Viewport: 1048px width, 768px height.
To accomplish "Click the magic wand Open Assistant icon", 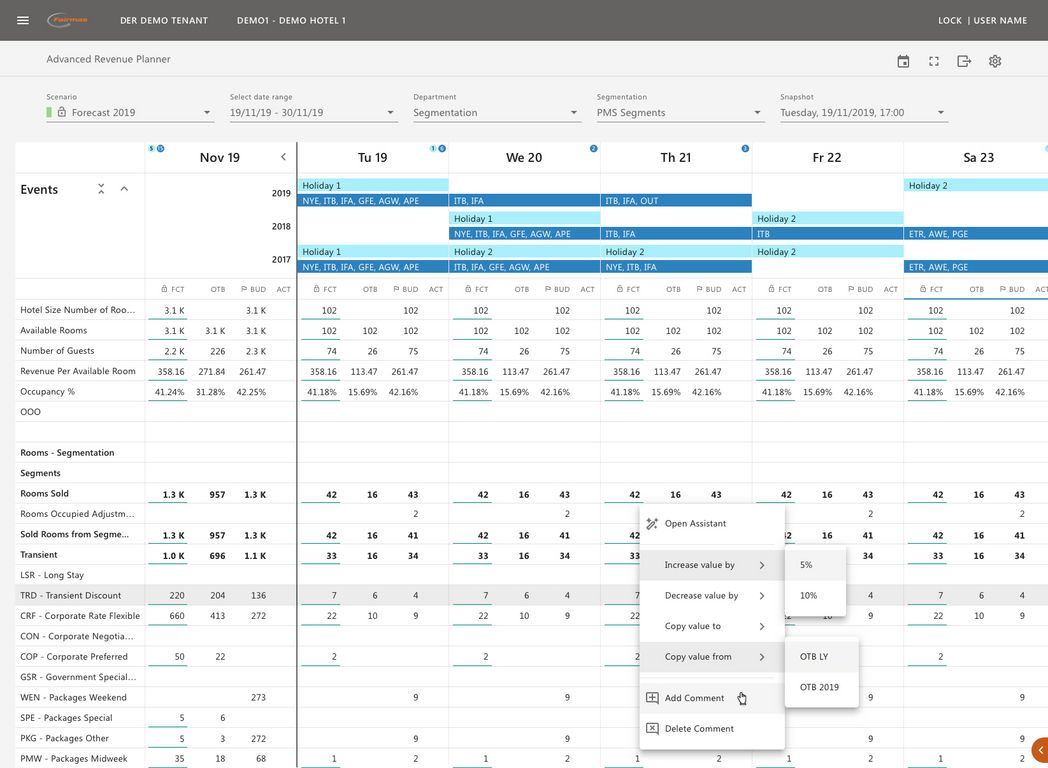I will point(652,524).
